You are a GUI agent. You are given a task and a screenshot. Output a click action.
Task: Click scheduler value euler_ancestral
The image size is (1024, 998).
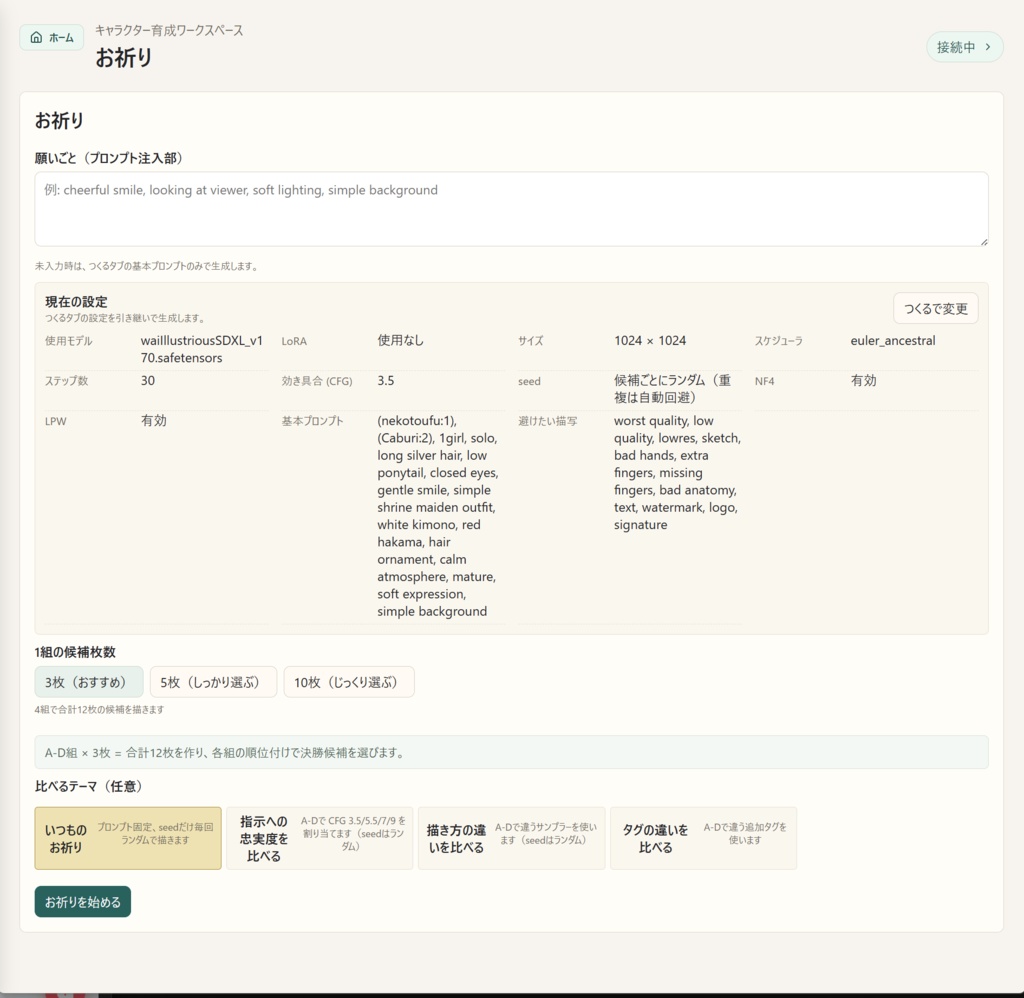(x=893, y=340)
